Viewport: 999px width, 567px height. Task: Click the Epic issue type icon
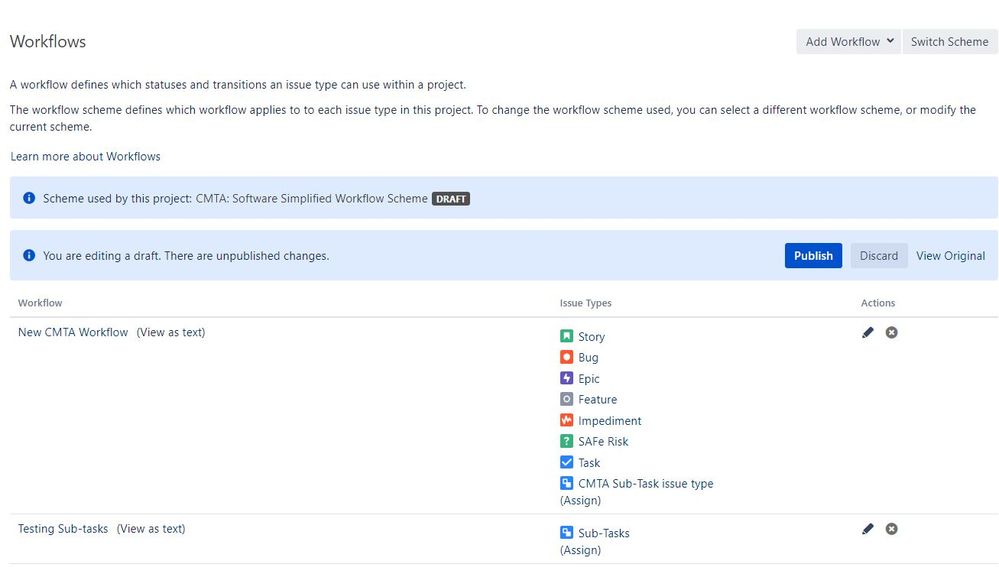point(566,378)
